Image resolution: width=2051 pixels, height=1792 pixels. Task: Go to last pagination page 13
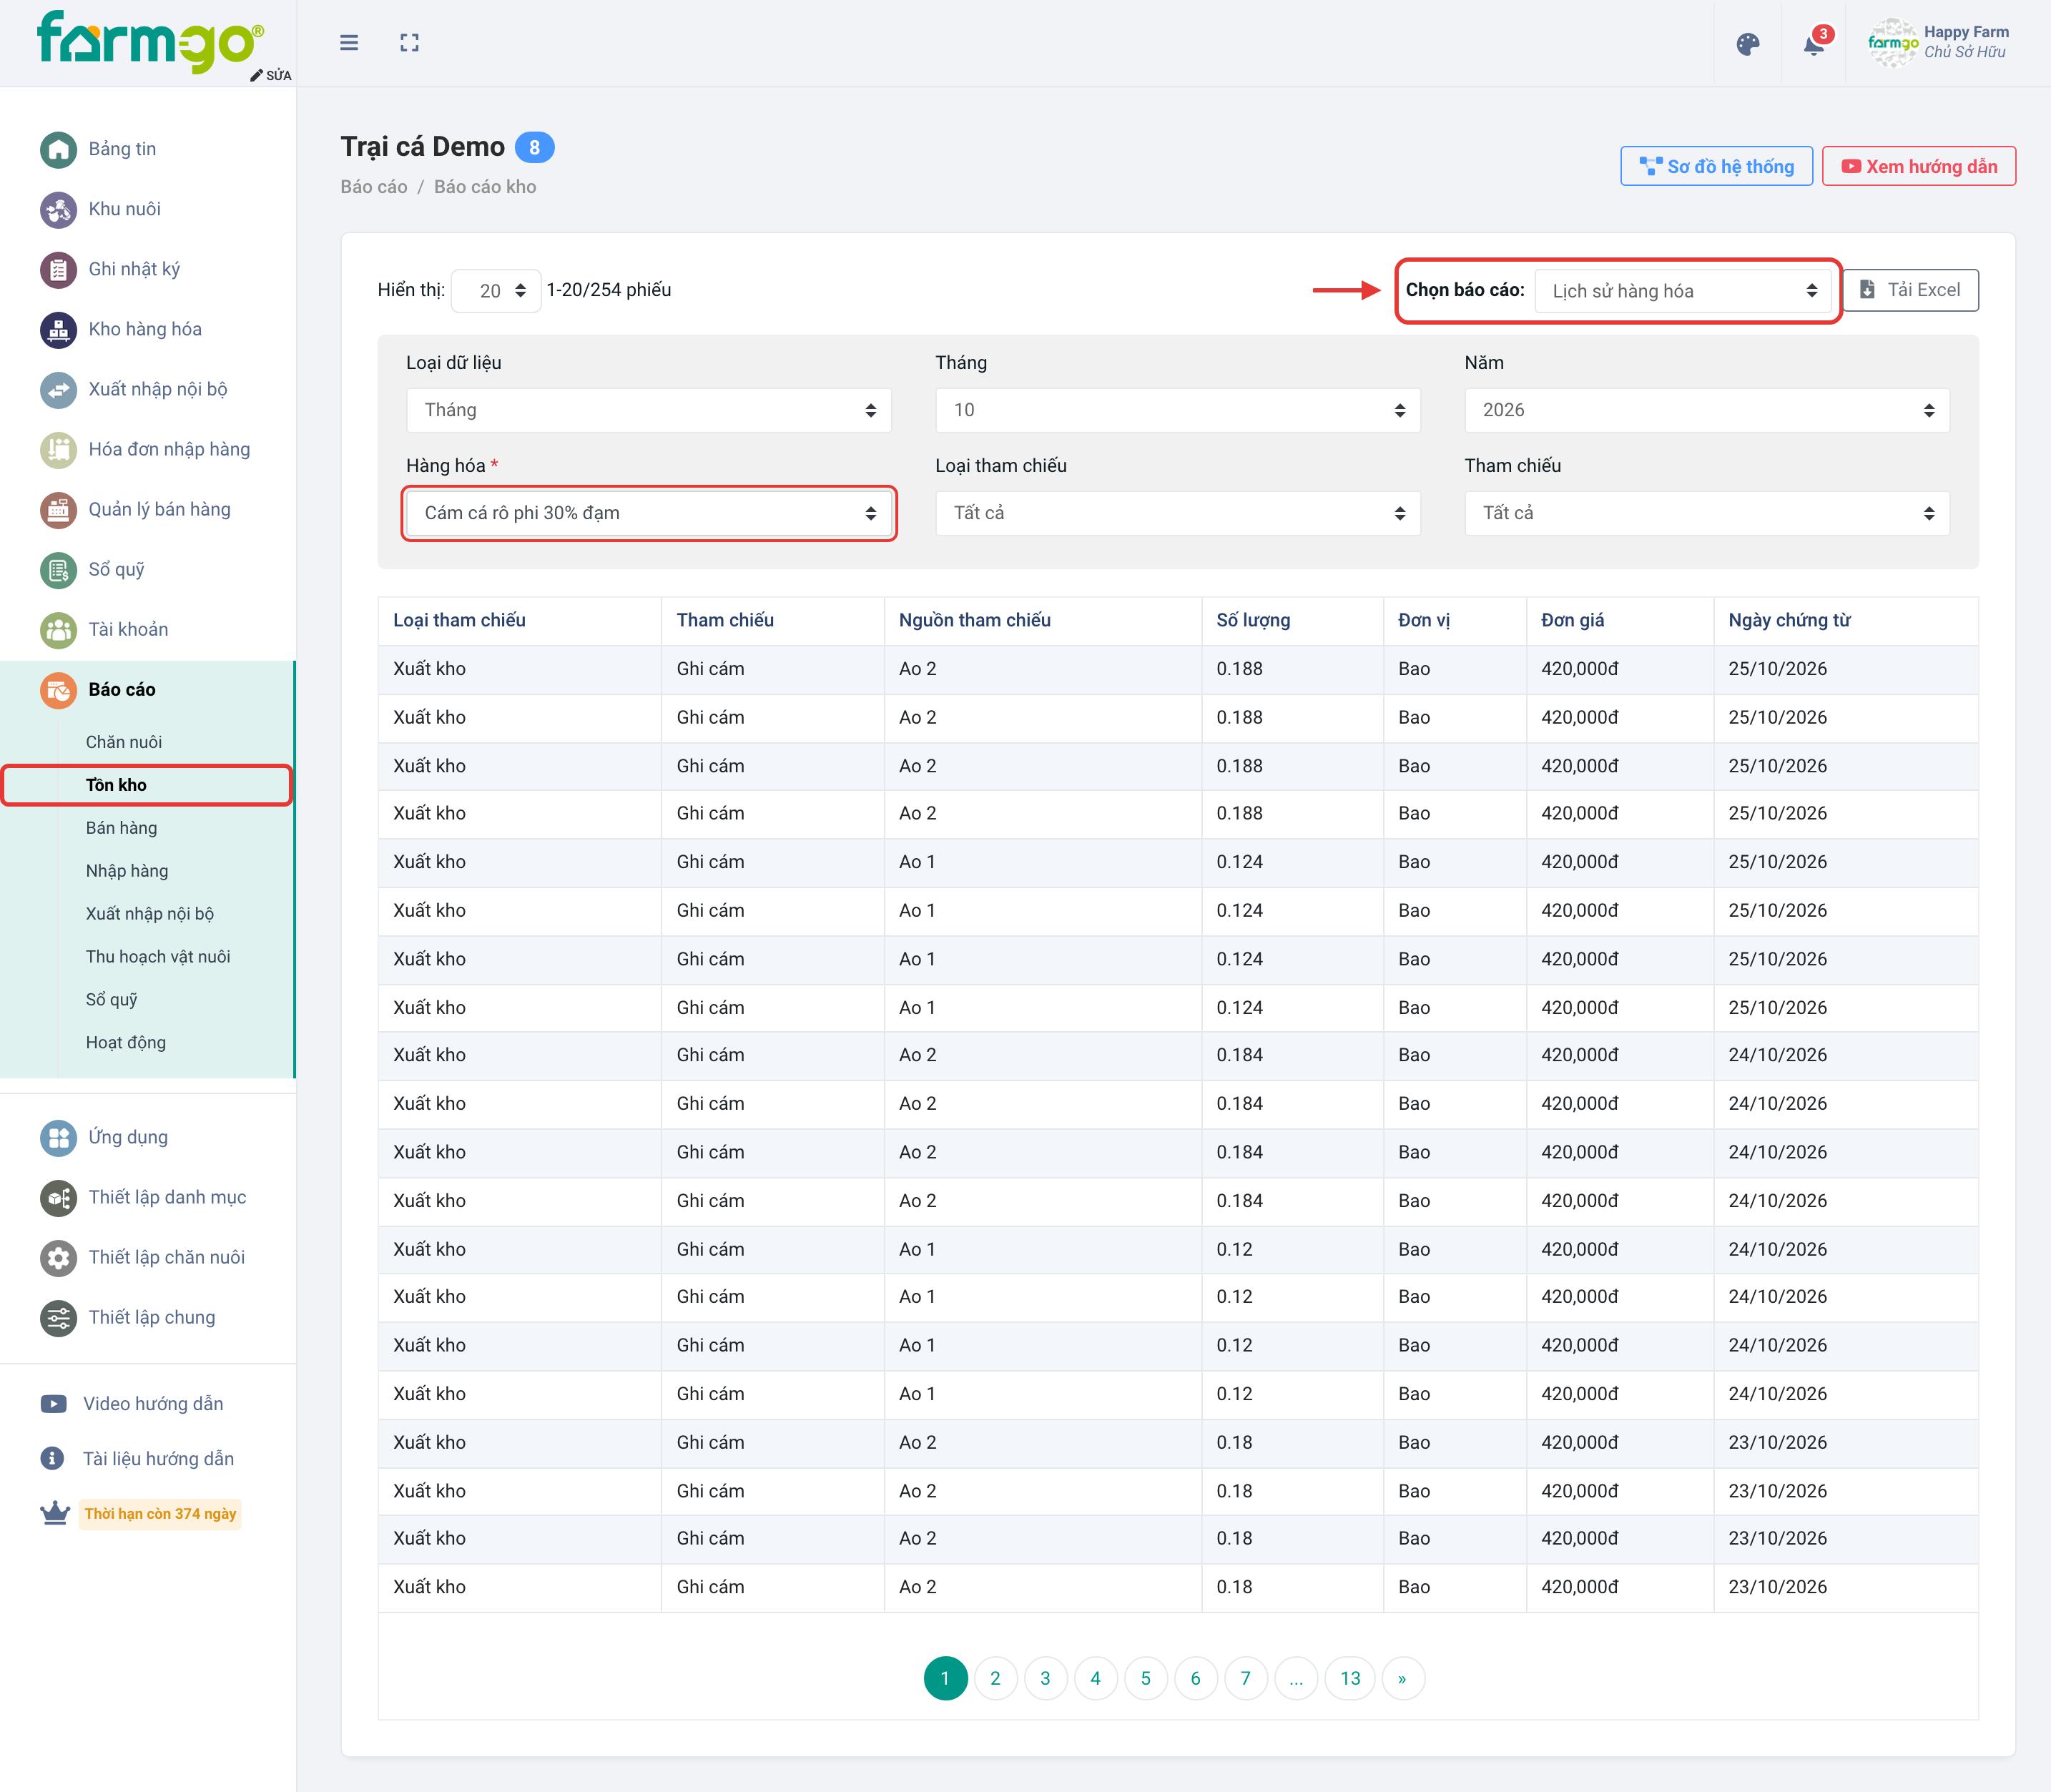[x=1350, y=1679]
